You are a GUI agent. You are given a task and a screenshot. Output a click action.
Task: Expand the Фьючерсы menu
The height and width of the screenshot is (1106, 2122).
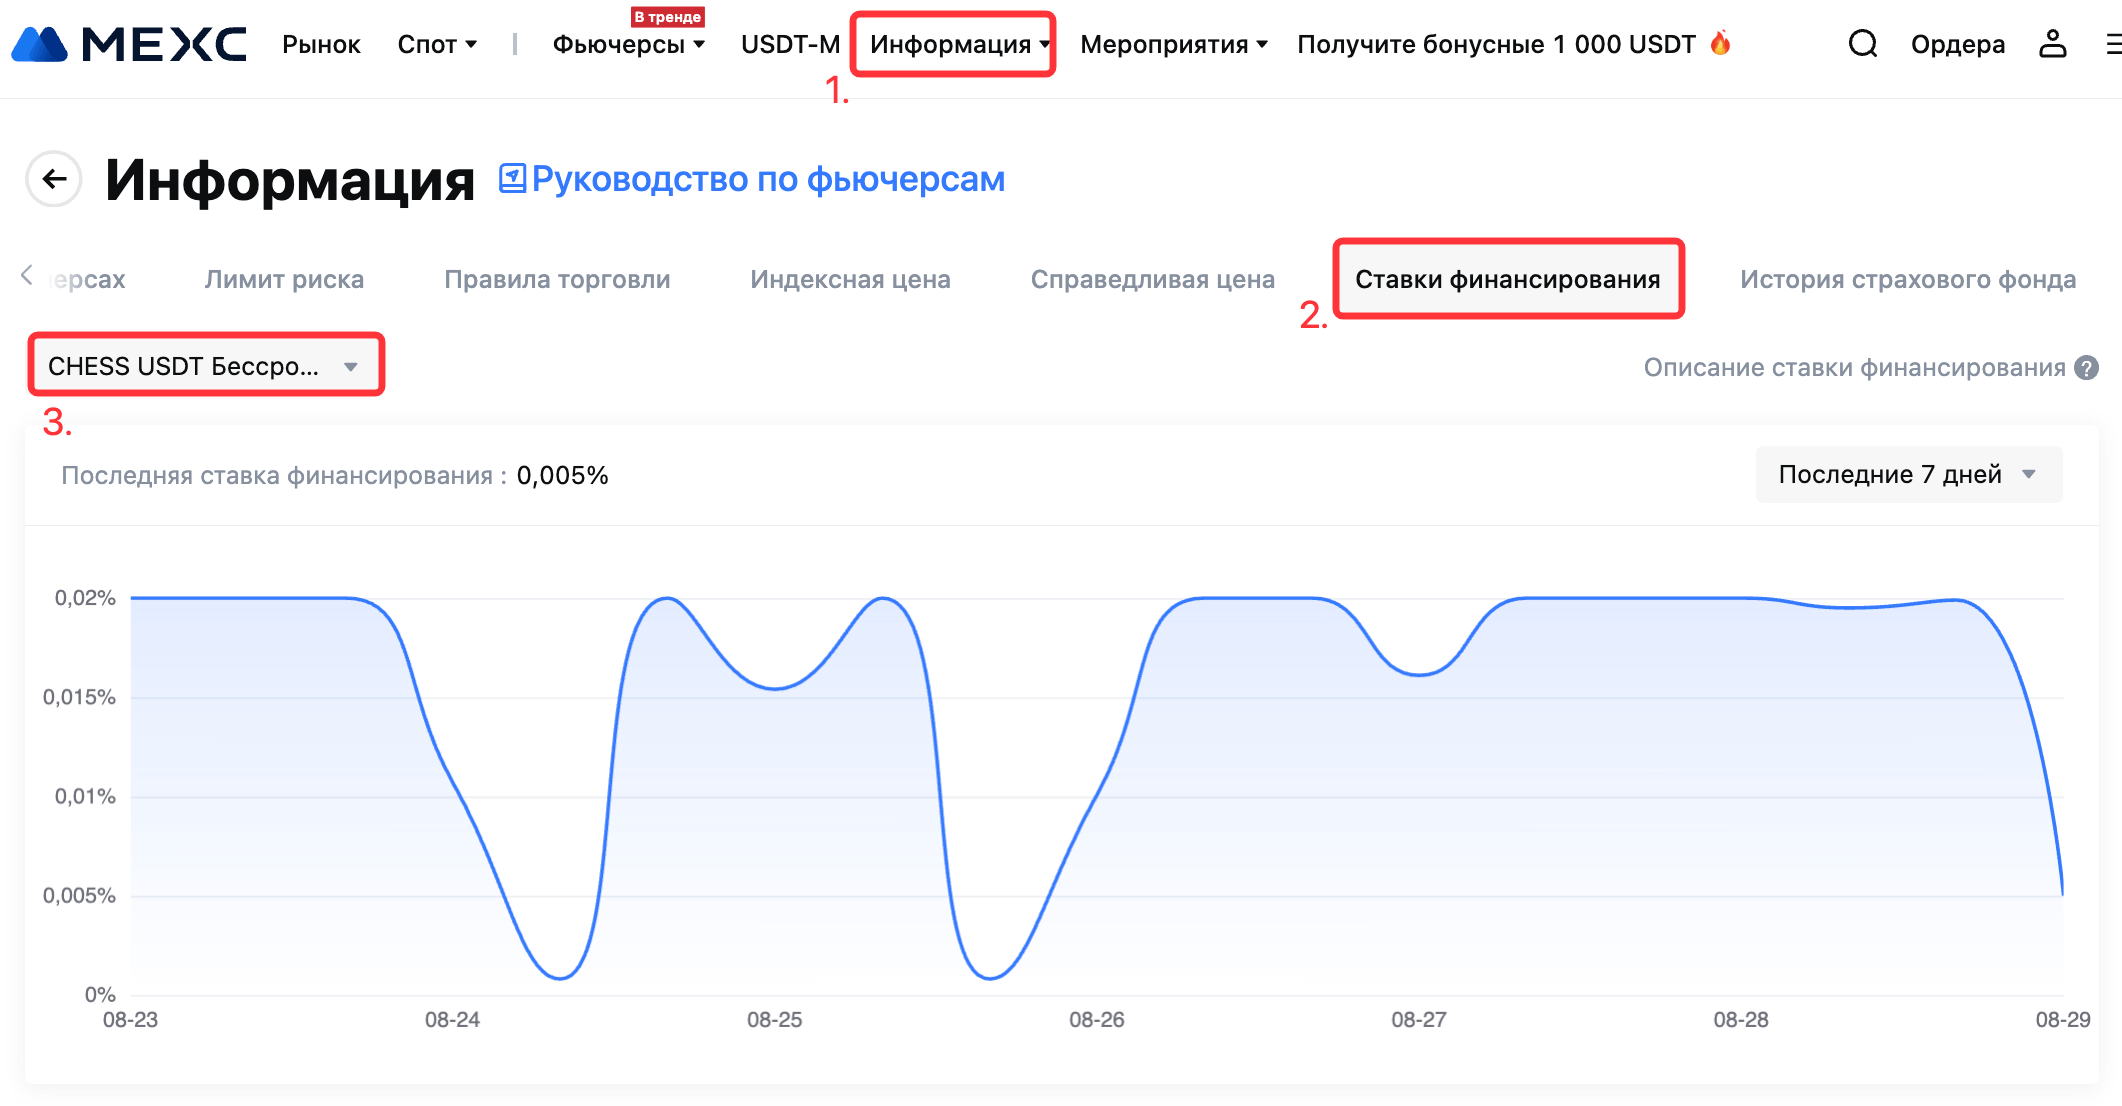click(628, 44)
